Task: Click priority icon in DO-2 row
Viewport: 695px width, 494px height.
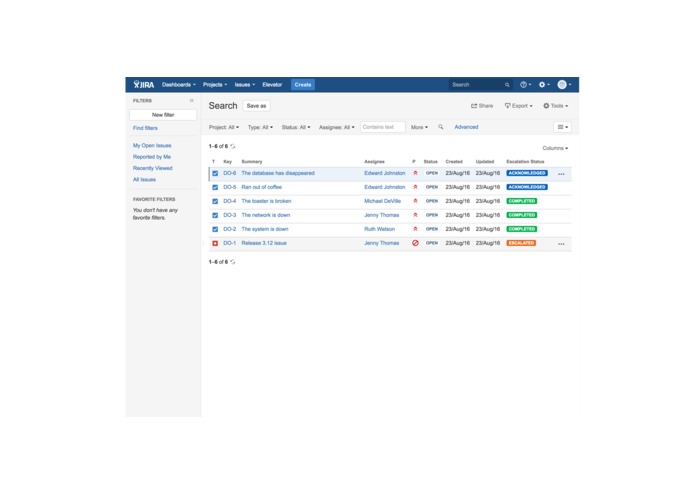Action: pyautogui.click(x=415, y=229)
